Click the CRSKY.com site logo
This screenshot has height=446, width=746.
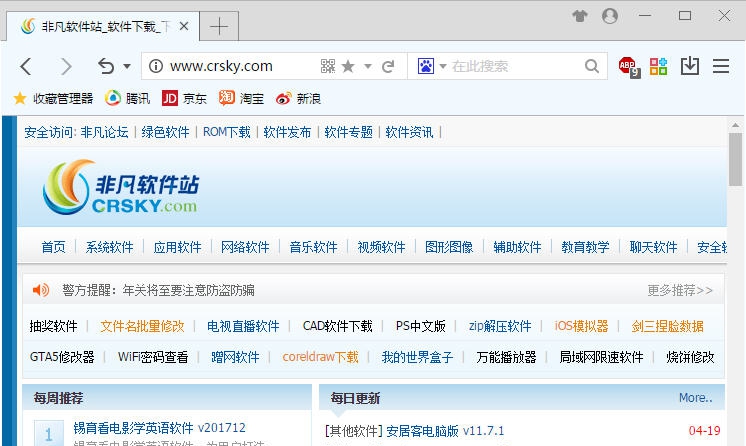(121, 187)
